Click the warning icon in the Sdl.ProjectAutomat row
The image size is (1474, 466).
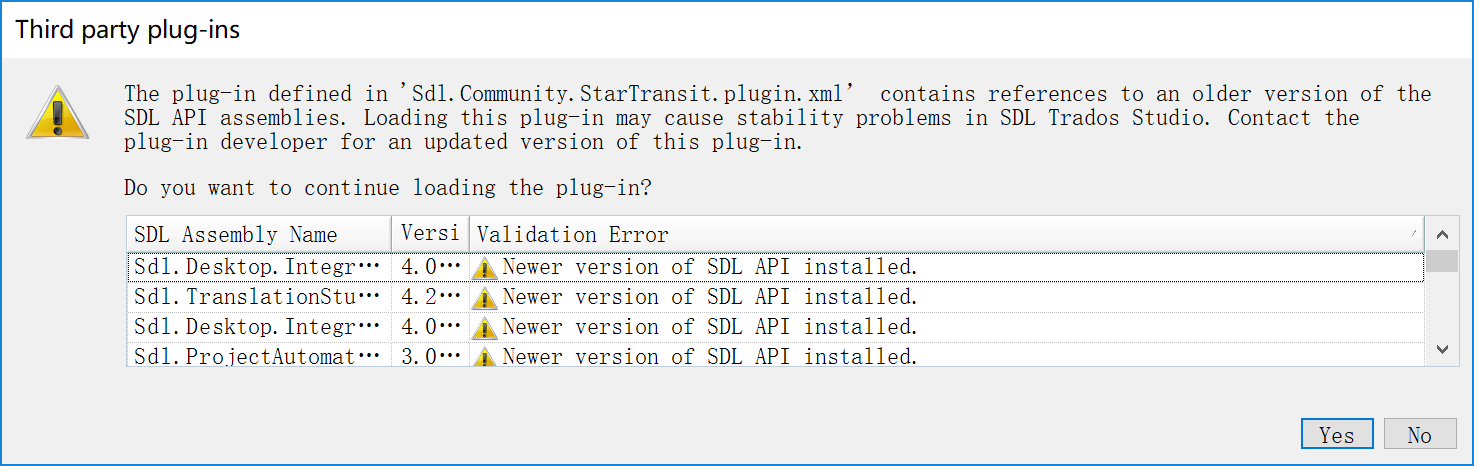point(485,357)
